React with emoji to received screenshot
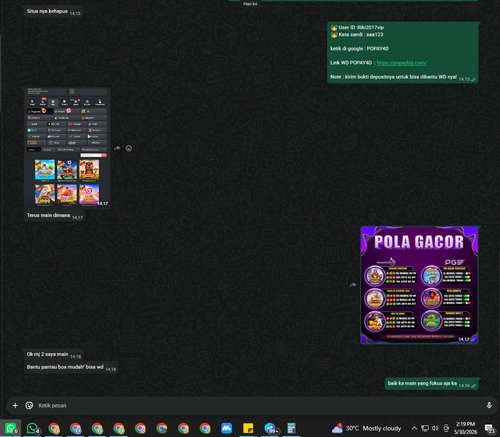 (129, 148)
